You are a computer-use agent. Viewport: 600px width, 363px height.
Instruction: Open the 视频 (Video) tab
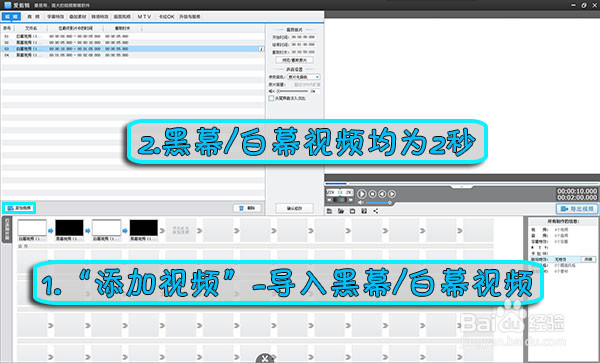11,16
